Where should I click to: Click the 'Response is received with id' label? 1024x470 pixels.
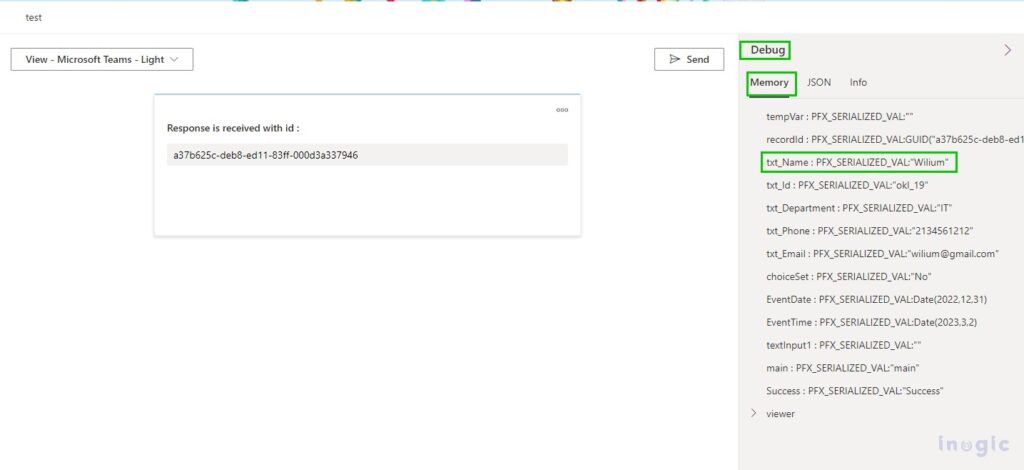[233, 128]
